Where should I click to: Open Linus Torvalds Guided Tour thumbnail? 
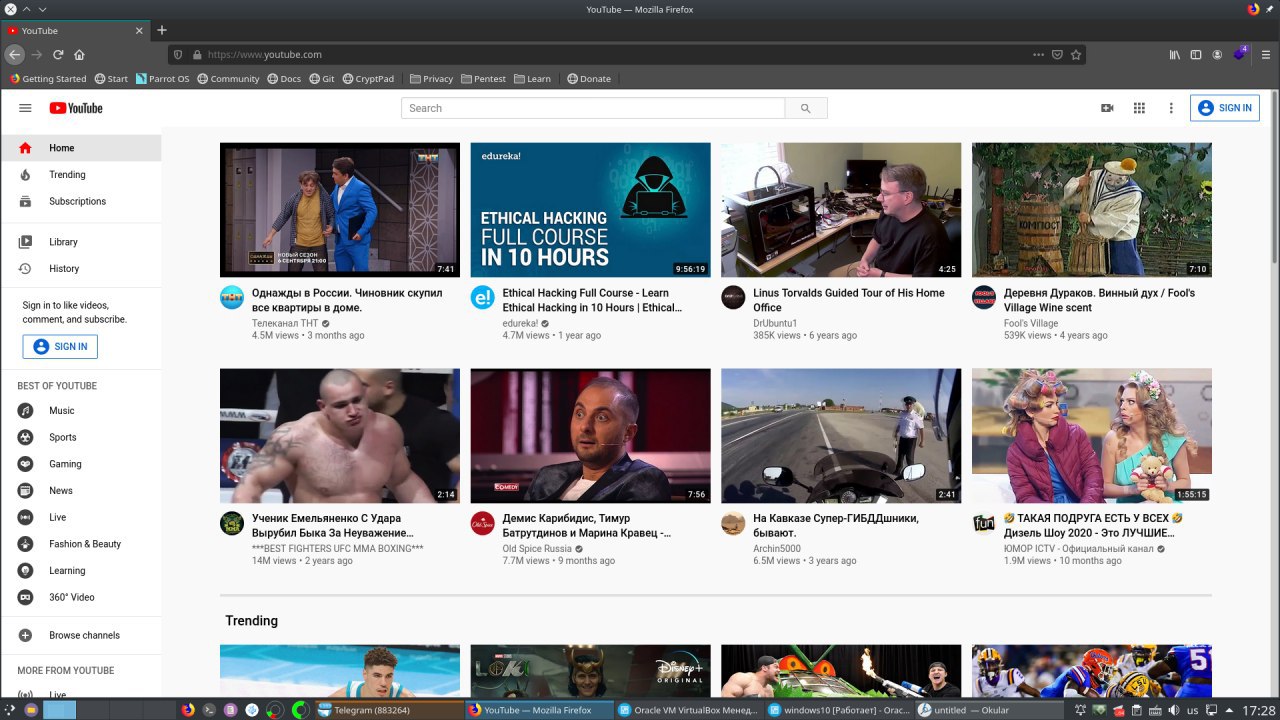[841, 210]
